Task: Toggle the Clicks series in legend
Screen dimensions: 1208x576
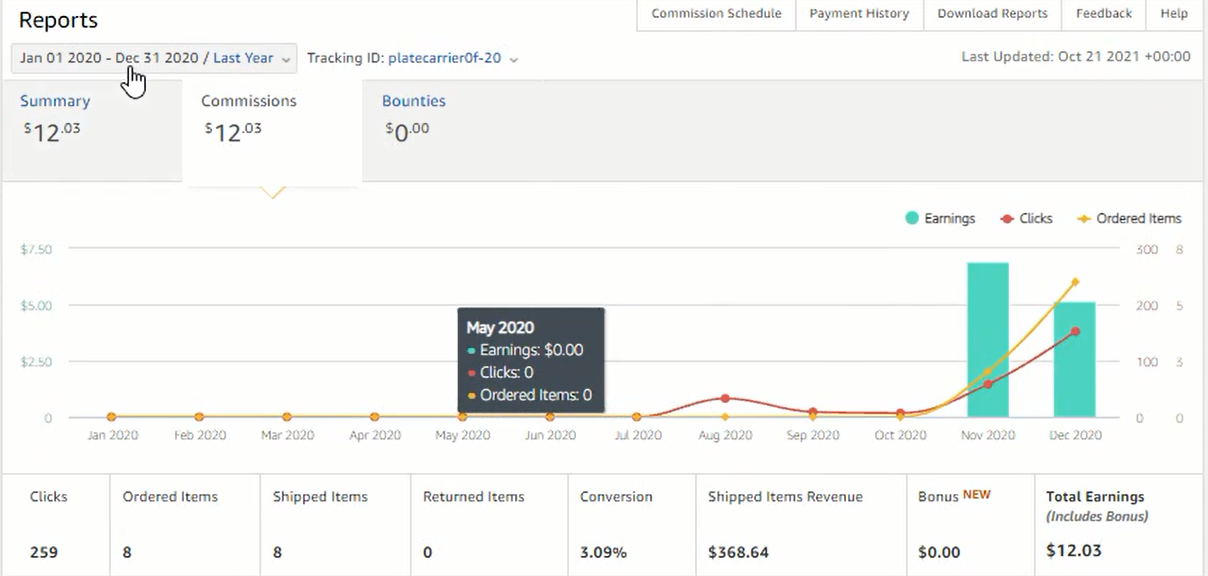Action: (1026, 218)
